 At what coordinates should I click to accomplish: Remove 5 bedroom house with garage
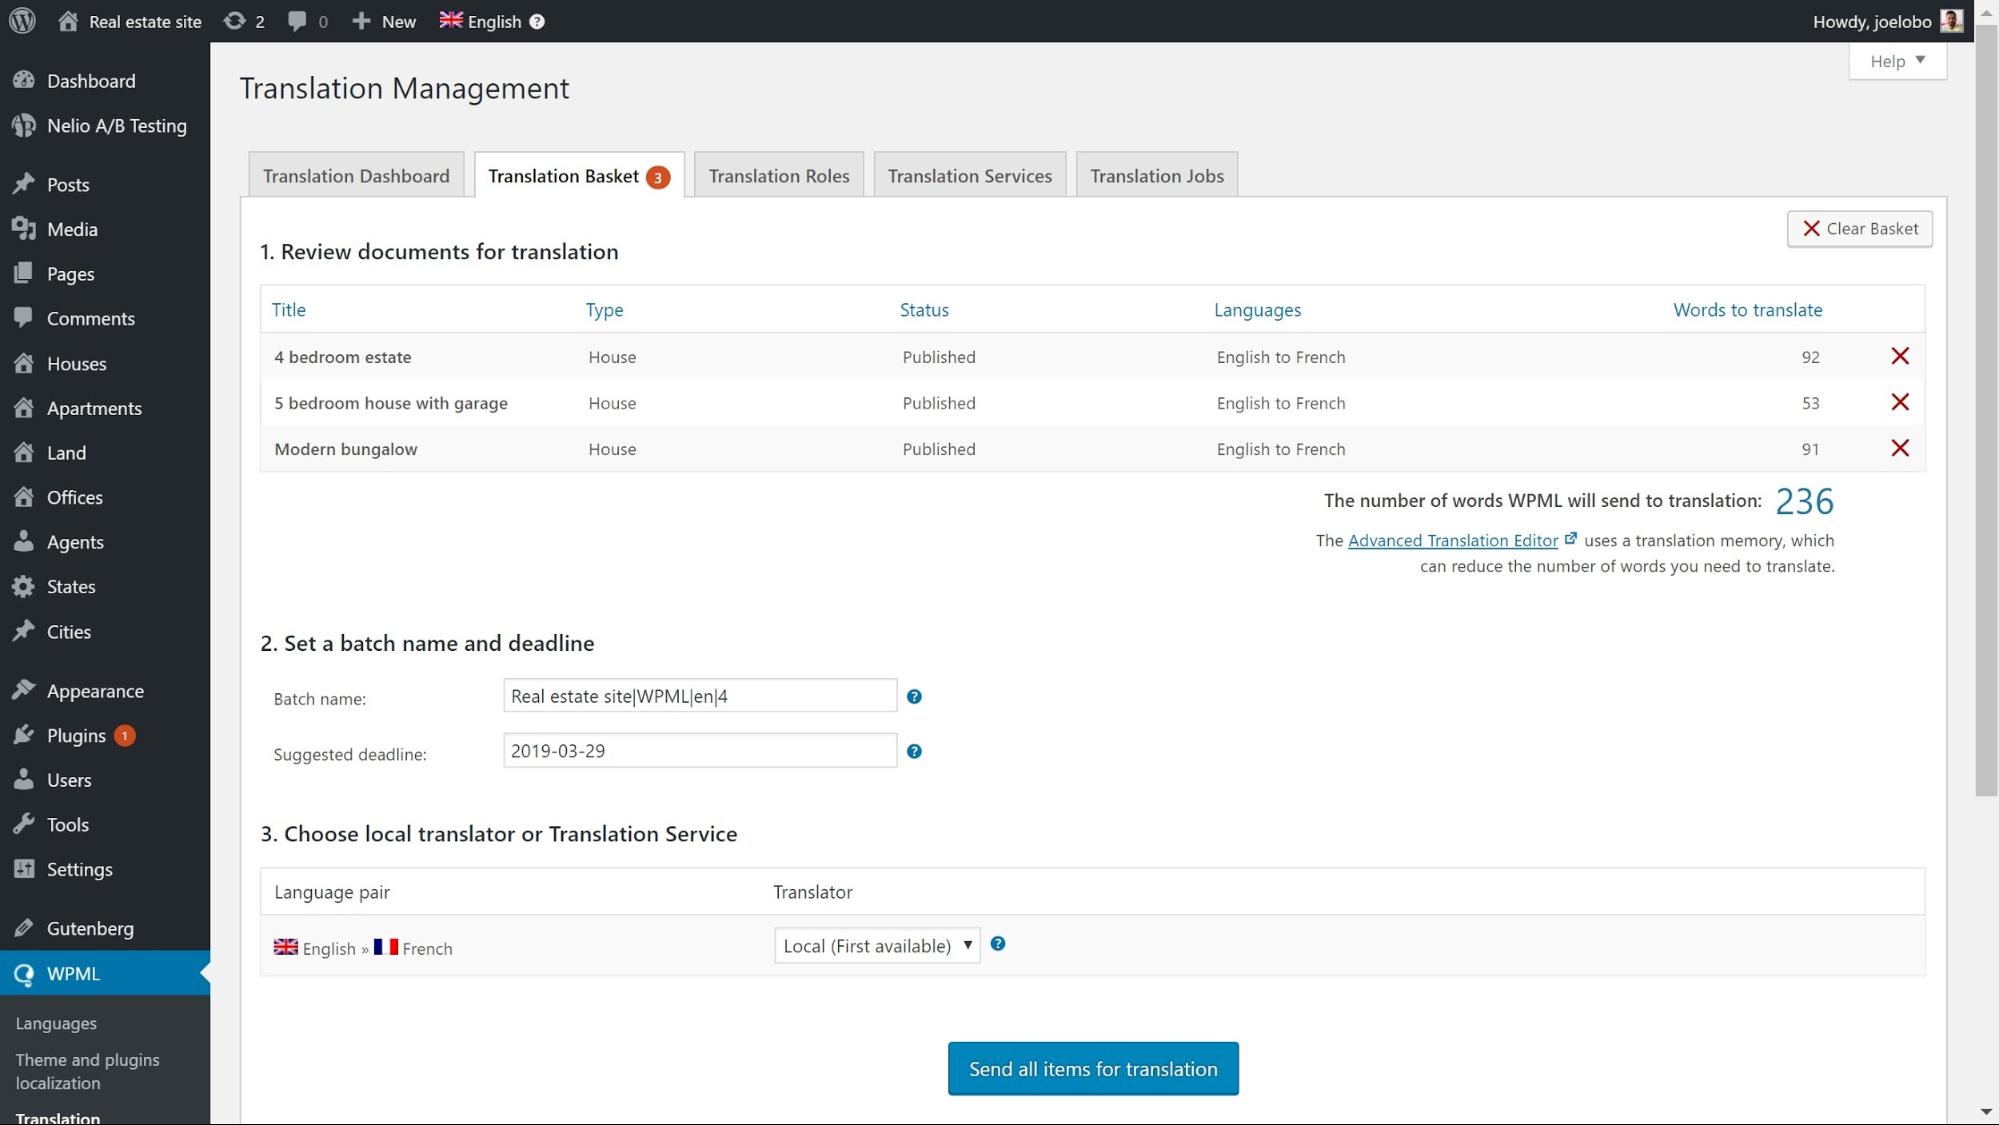[x=1899, y=402]
